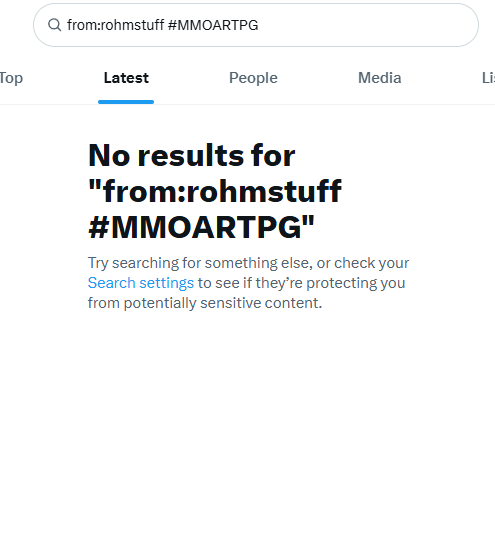
Task: Switch to the Top results tab
Action: (11, 78)
